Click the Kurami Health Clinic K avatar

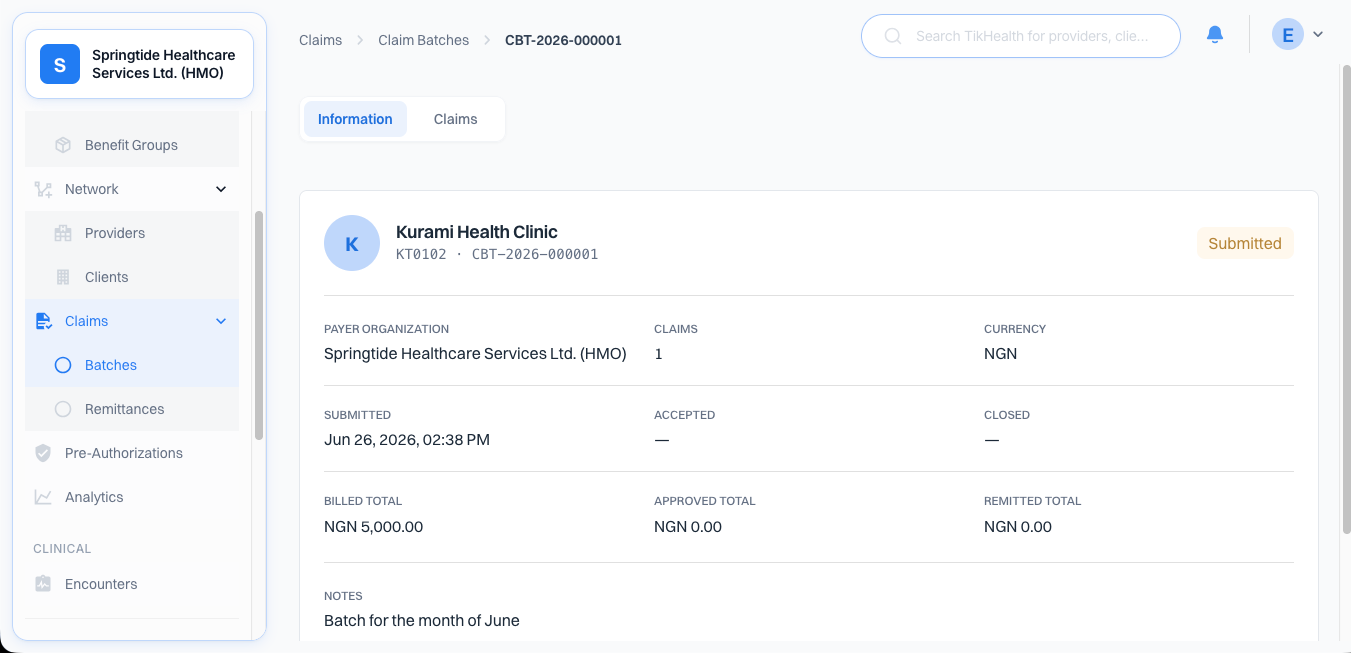click(352, 243)
